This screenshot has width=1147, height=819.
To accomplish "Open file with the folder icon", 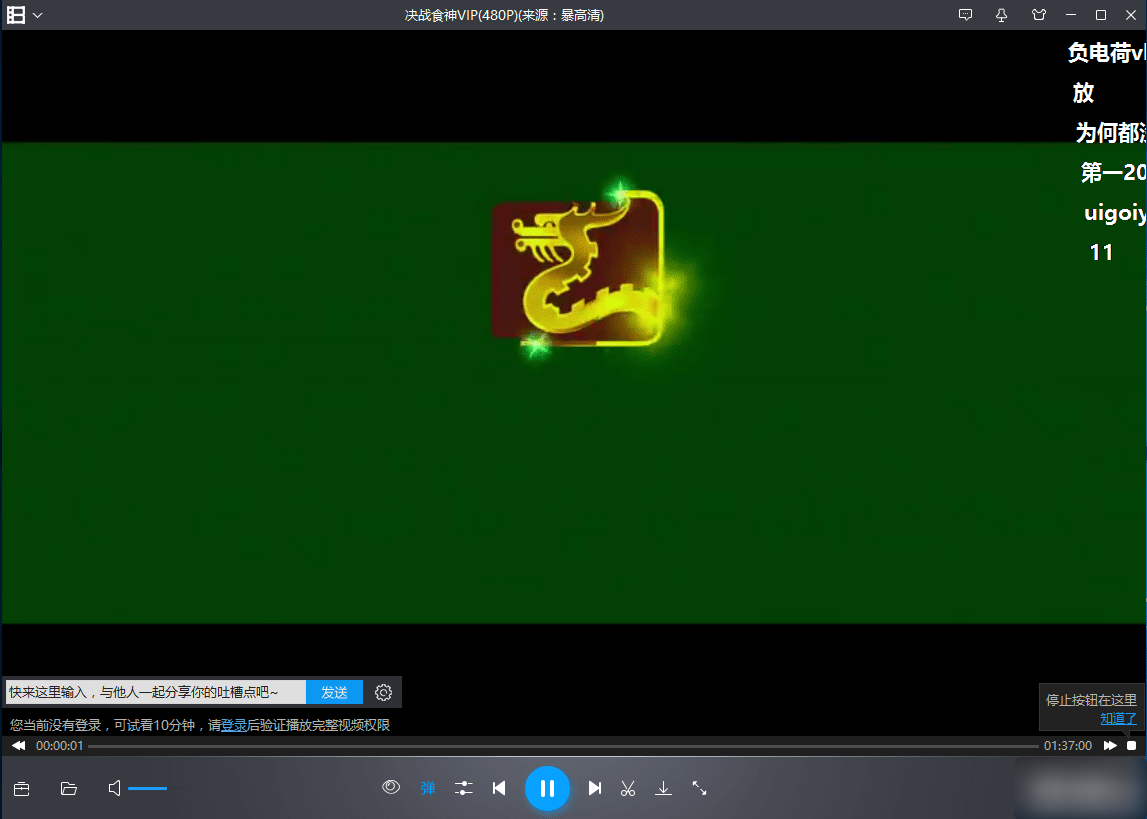I will pyautogui.click(x=69, y=788).
